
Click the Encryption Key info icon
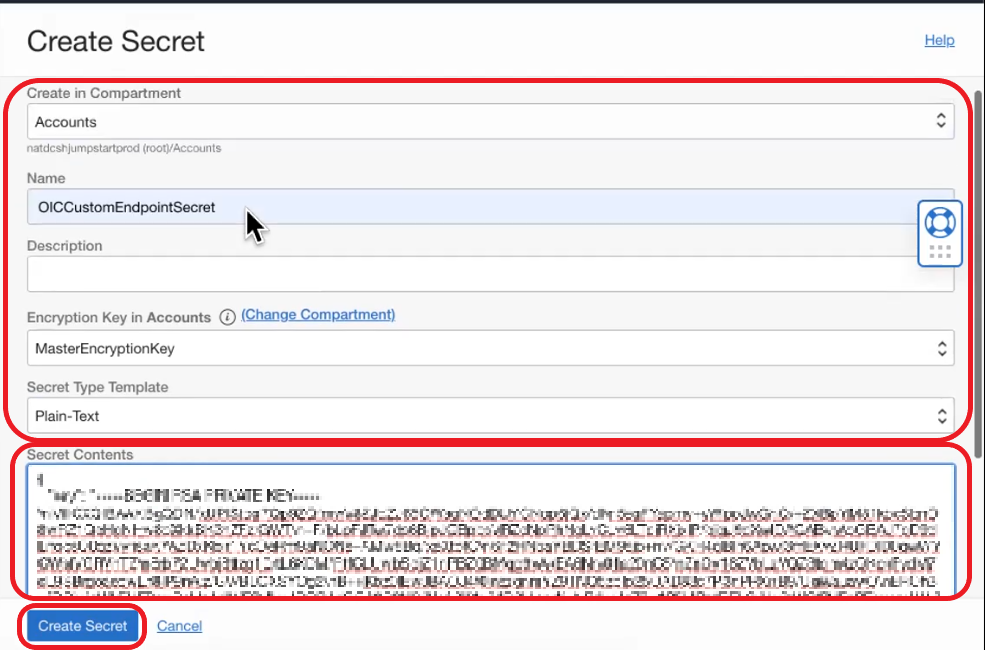click(227, 317)
